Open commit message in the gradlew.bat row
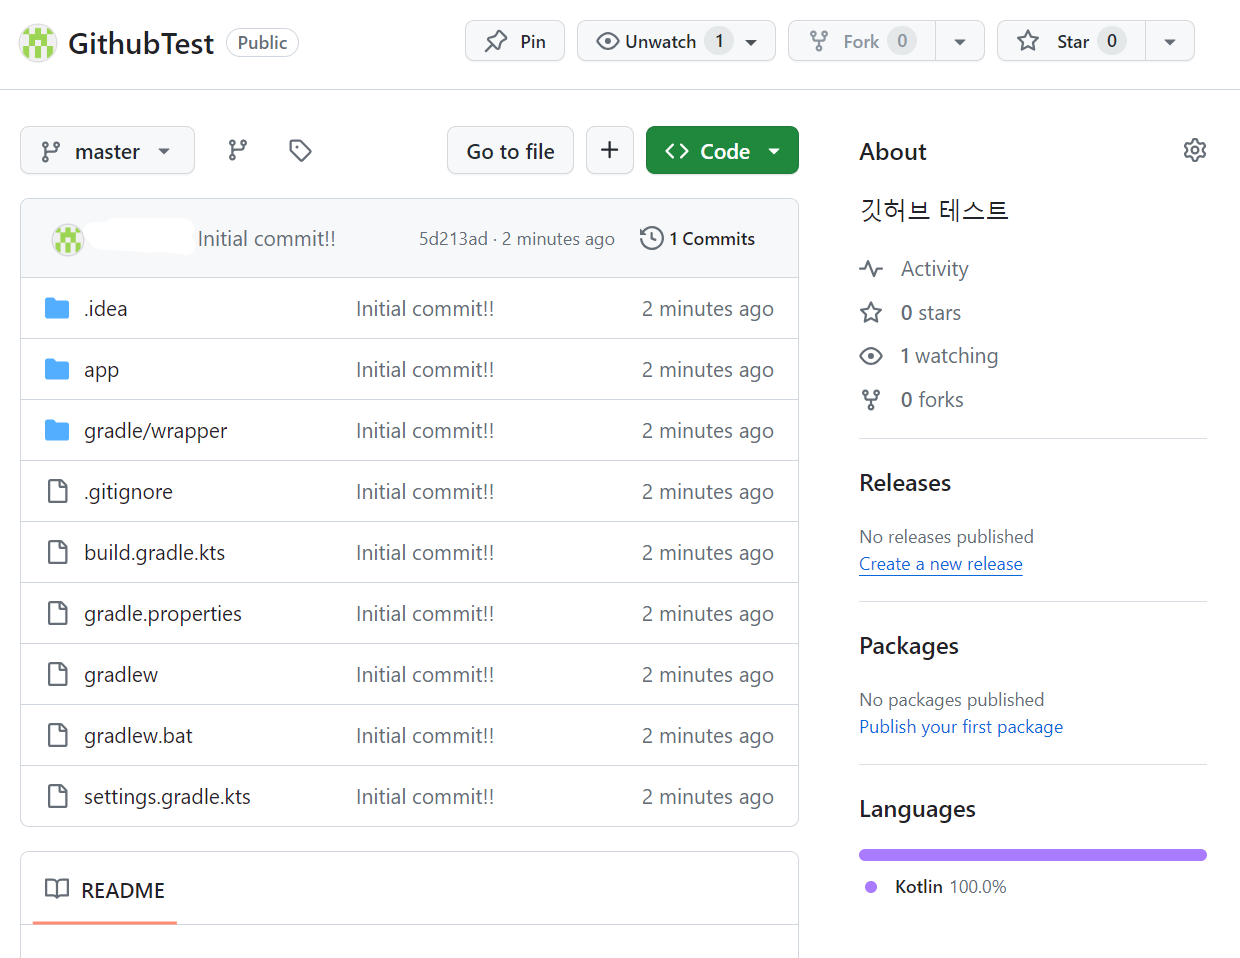Viewport: 1240px width, 958px height. coord(425,736)
